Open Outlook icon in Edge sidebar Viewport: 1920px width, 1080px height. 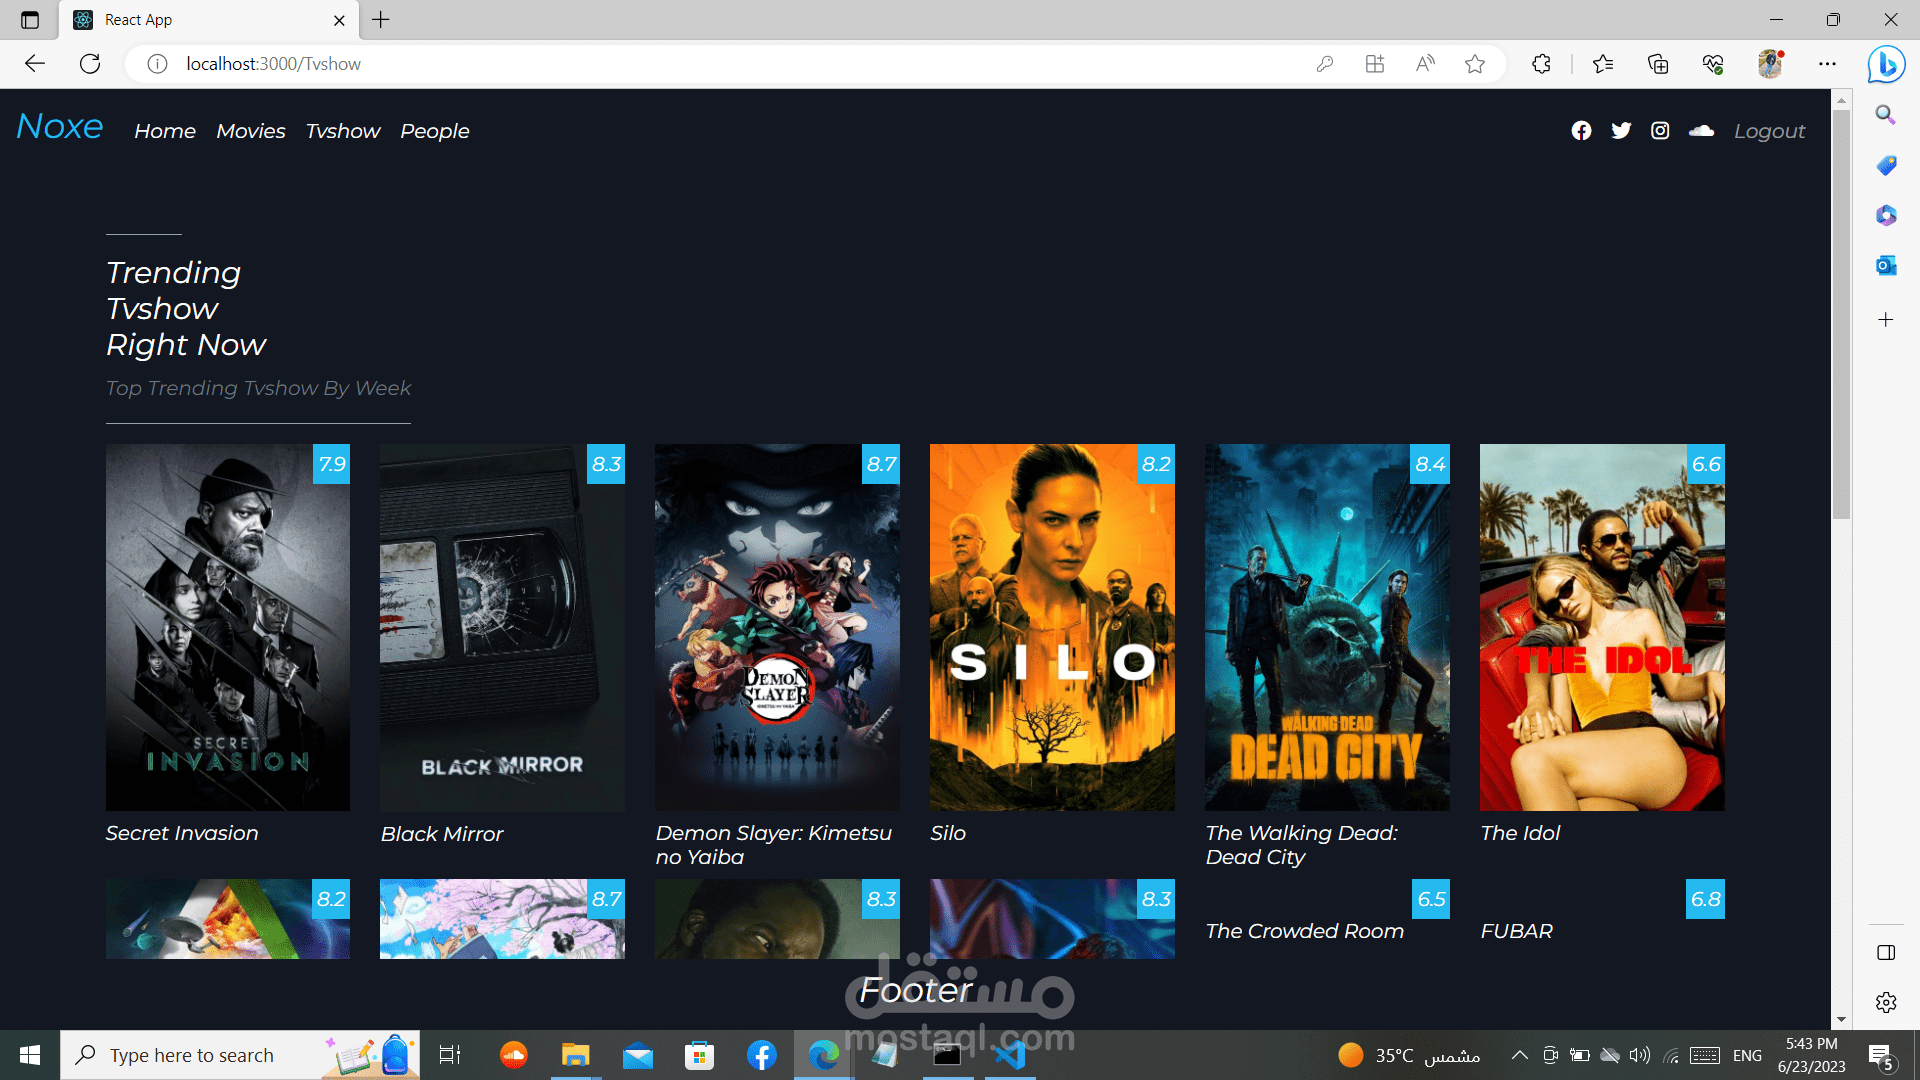click(x=1886, y=265)
